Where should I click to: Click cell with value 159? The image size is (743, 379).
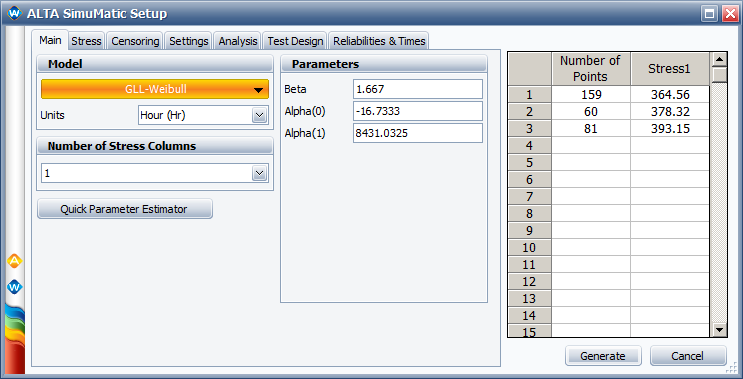click(591, 94)
